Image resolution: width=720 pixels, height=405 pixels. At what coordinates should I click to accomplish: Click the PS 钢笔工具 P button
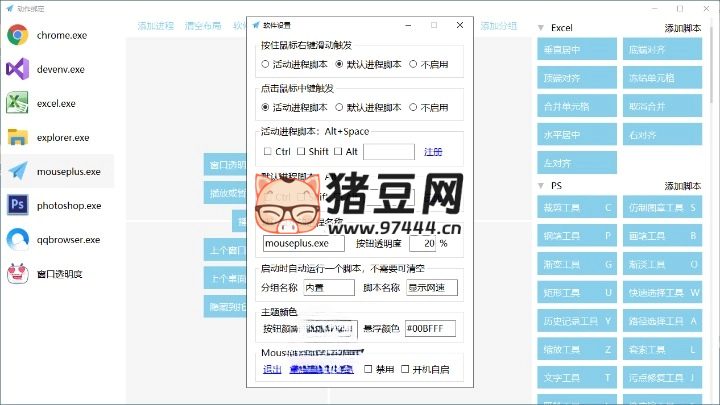coord(577,236)
